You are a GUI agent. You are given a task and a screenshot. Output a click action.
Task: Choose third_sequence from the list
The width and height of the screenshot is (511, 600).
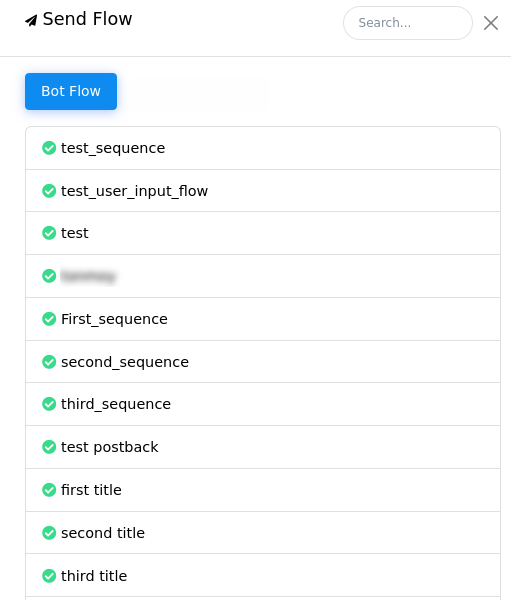(x=263, y=404)
